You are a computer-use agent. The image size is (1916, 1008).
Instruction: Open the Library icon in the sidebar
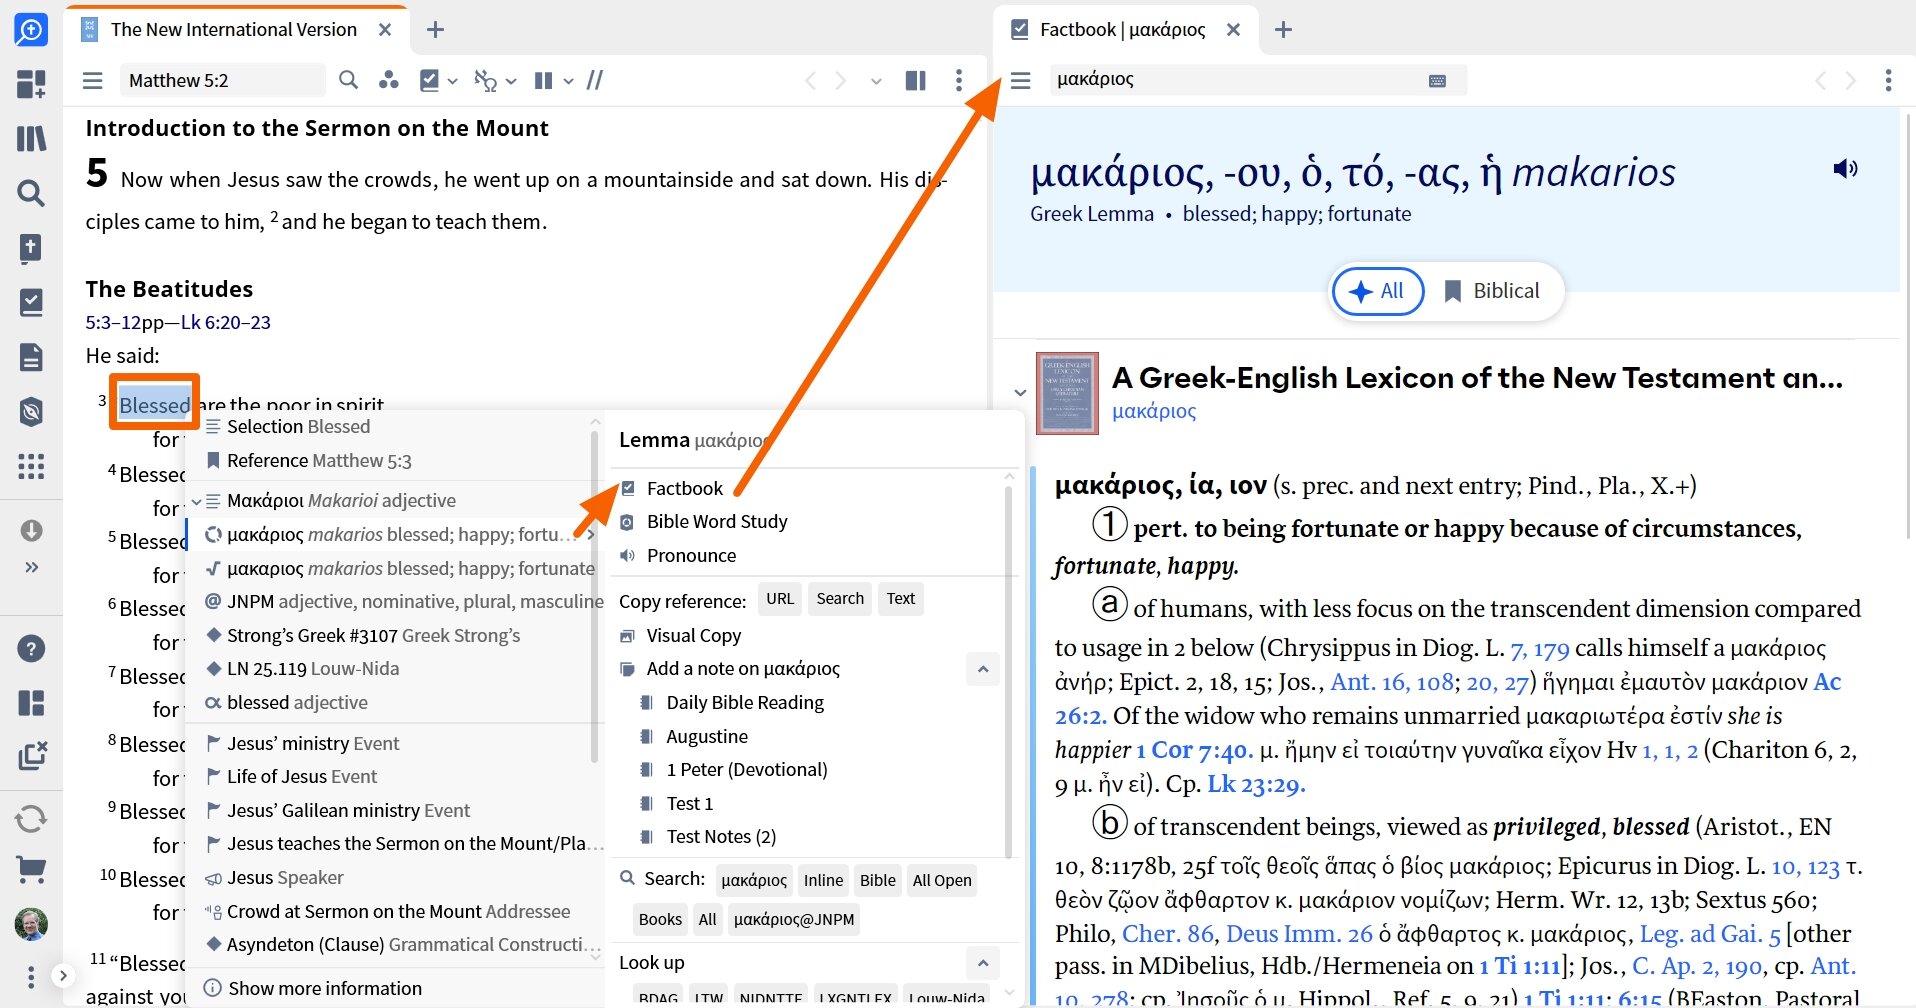[x=31, y=138]
